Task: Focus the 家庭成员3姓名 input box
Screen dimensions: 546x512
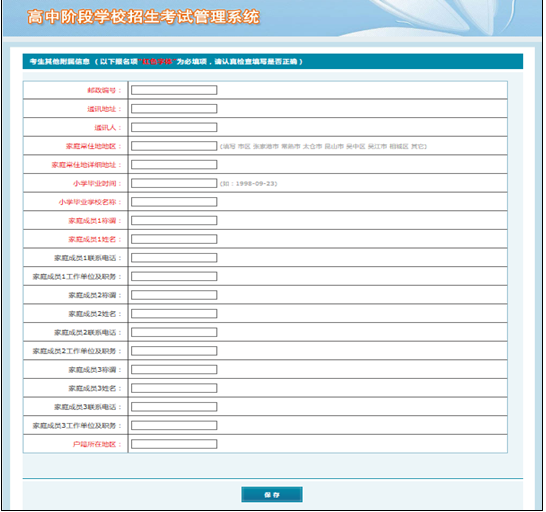Action: click(174, 388)
